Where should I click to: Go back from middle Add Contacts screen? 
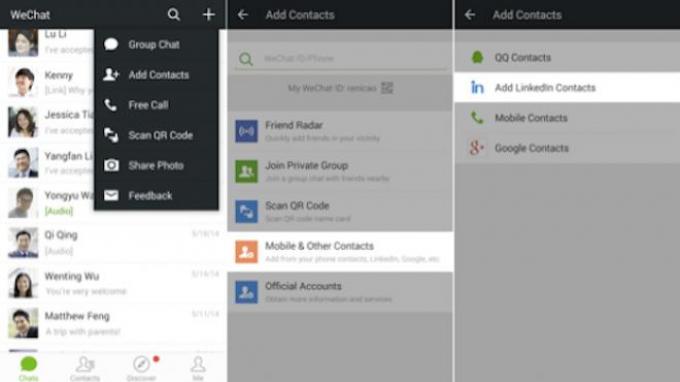(x=243, y=15)
